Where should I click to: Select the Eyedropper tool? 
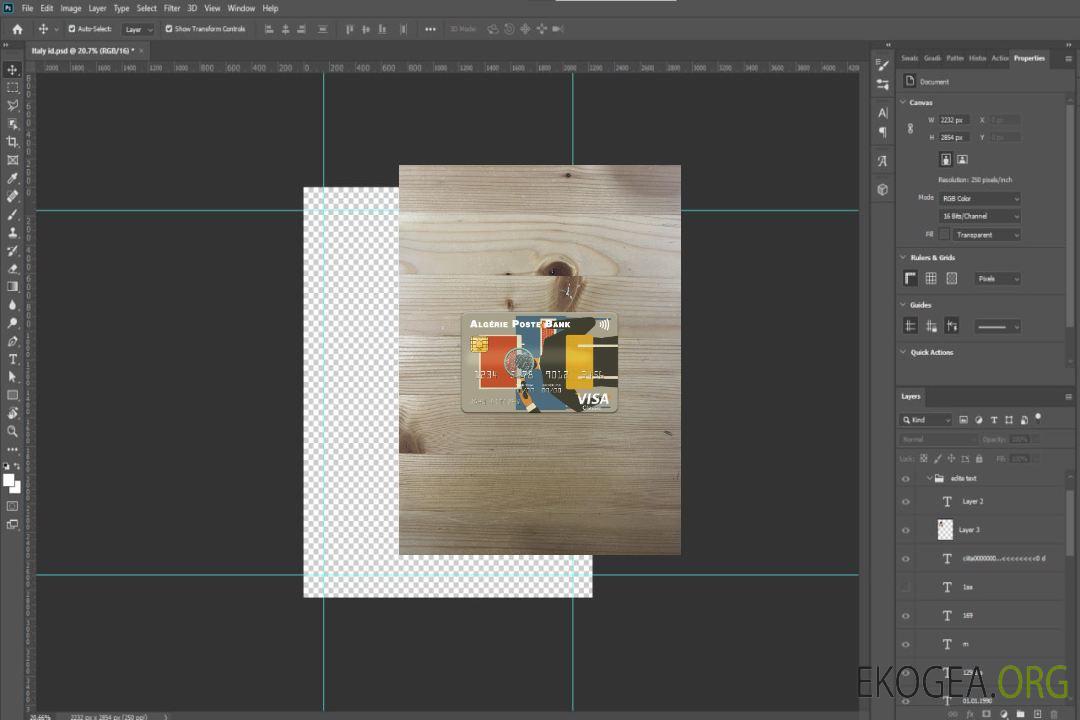click(12, 178)
